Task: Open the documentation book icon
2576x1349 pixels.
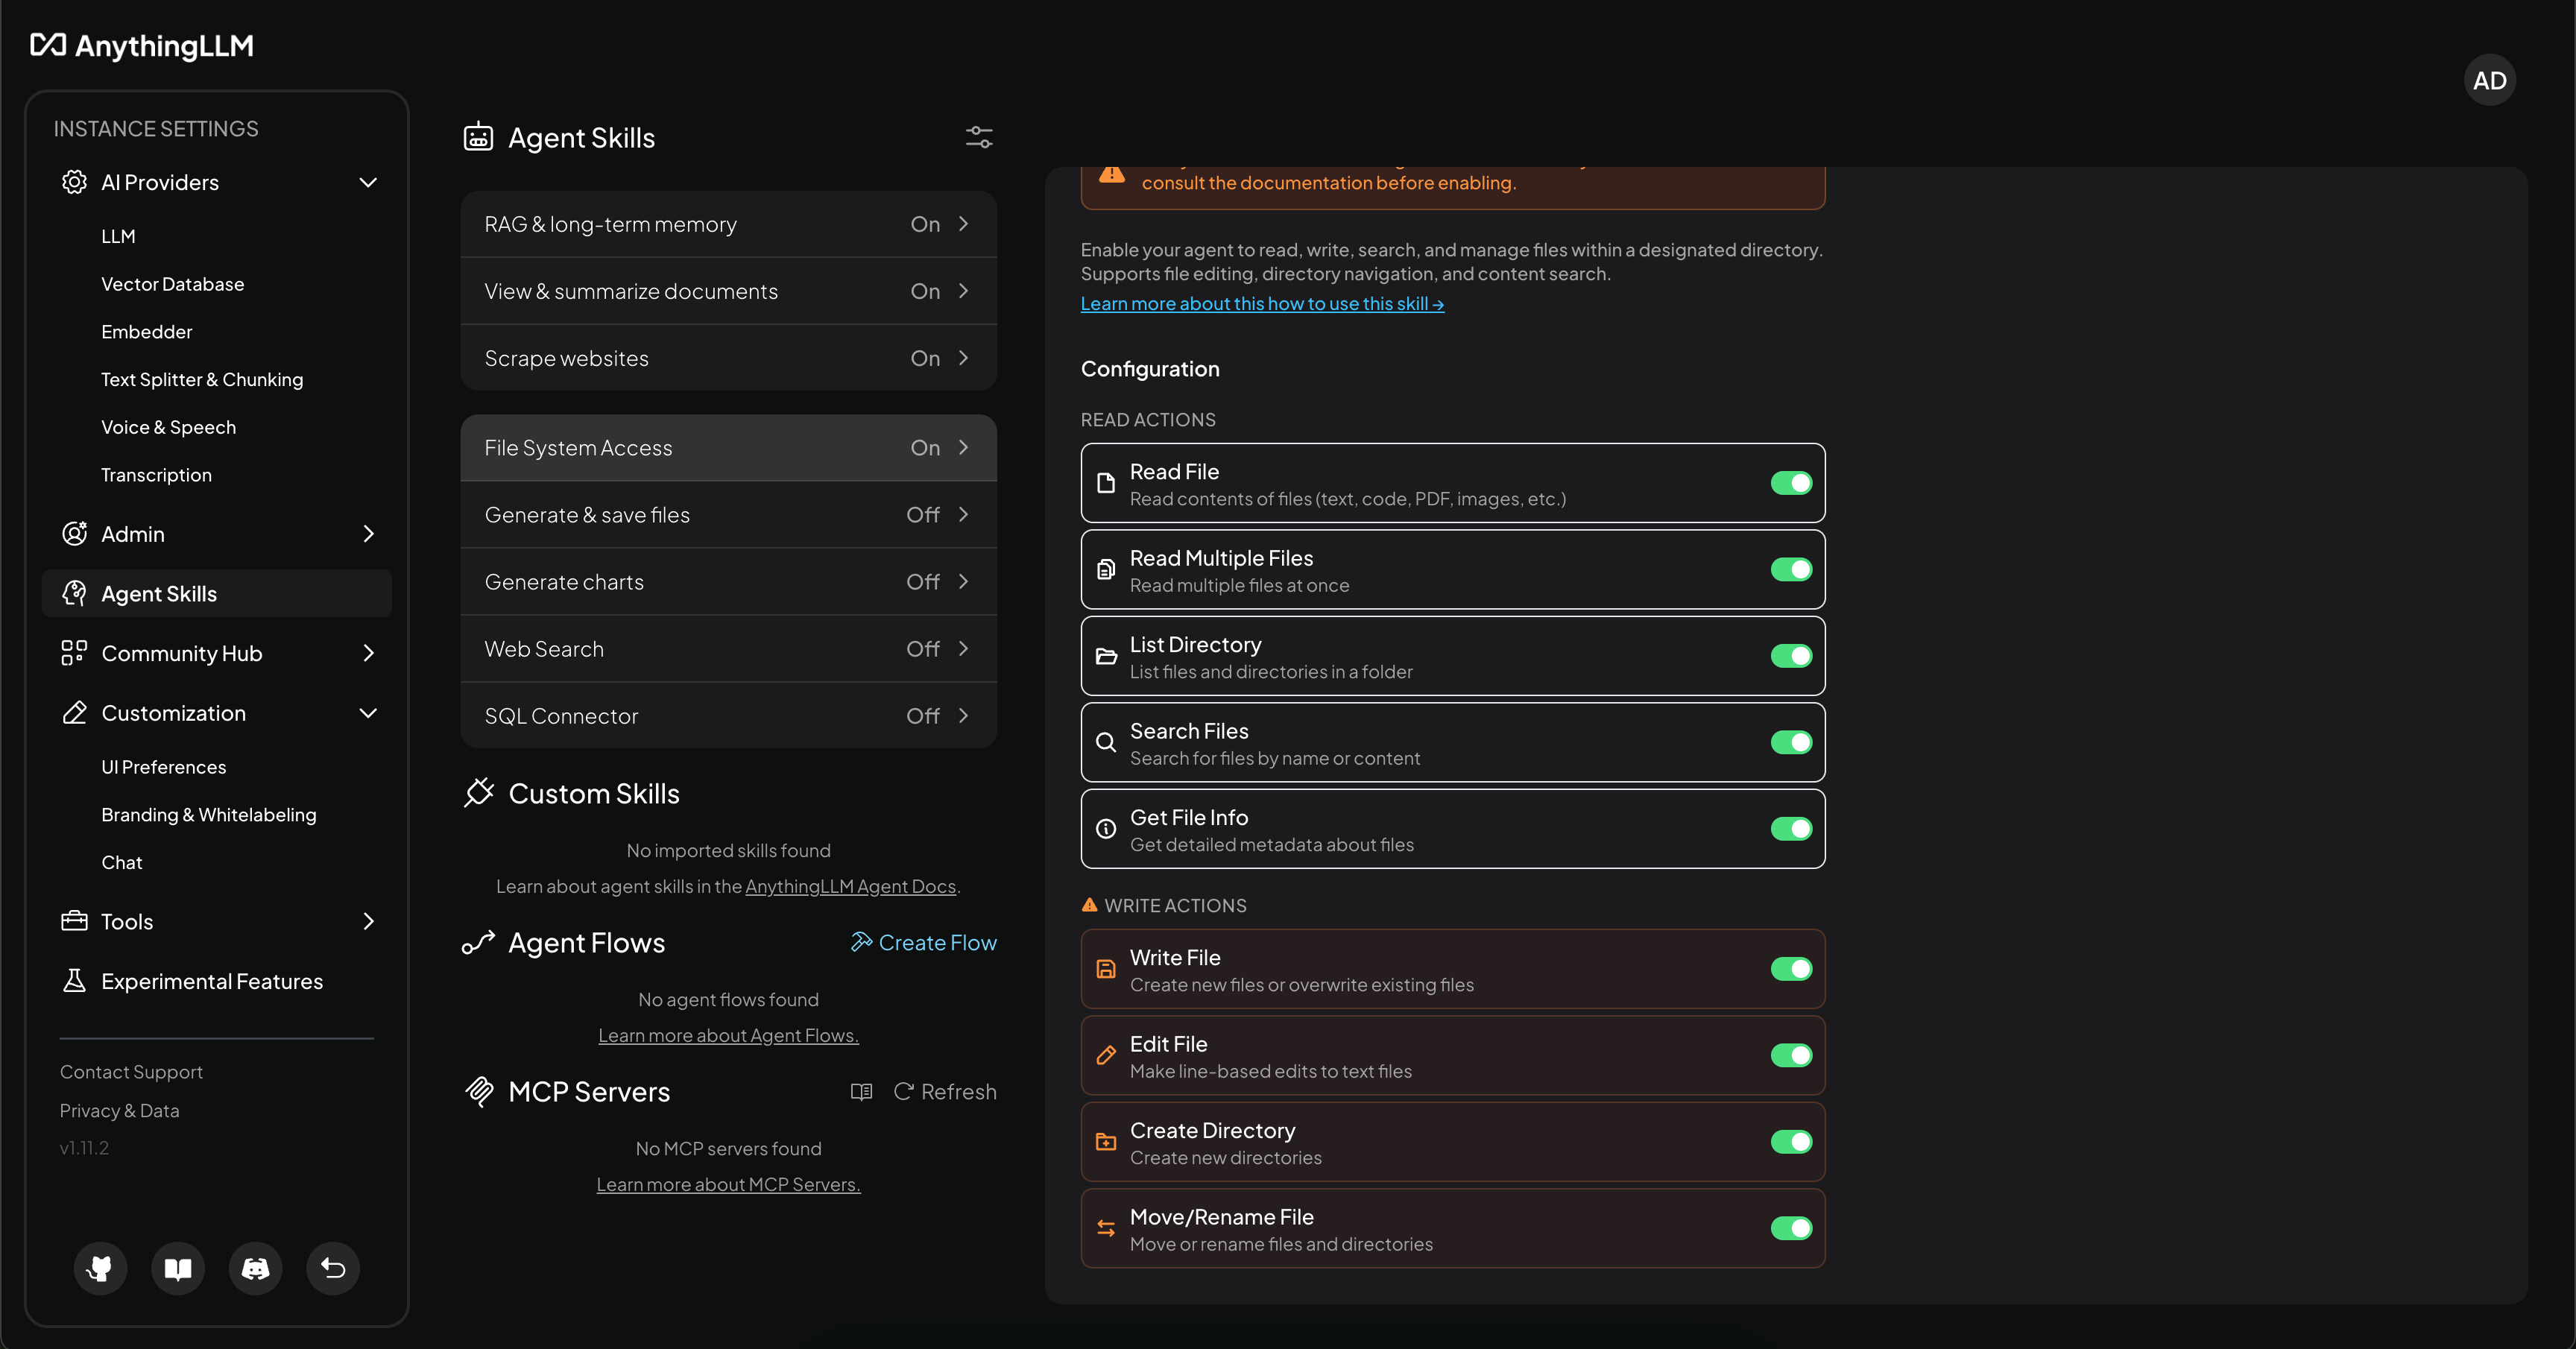Action: click(177, 1268)
